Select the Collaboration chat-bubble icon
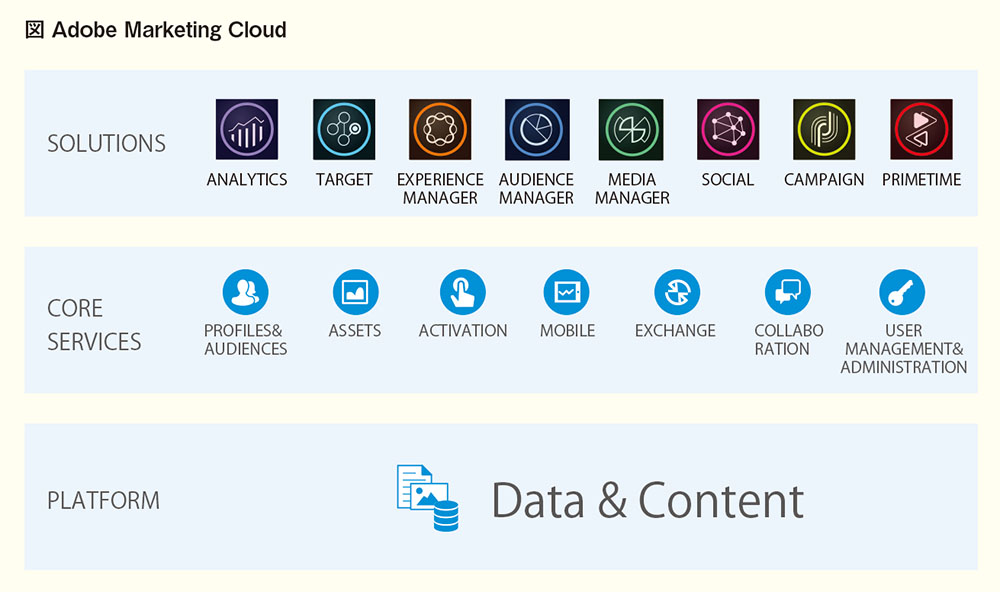Screen dimensions: 1000x592 coord(788,292)
